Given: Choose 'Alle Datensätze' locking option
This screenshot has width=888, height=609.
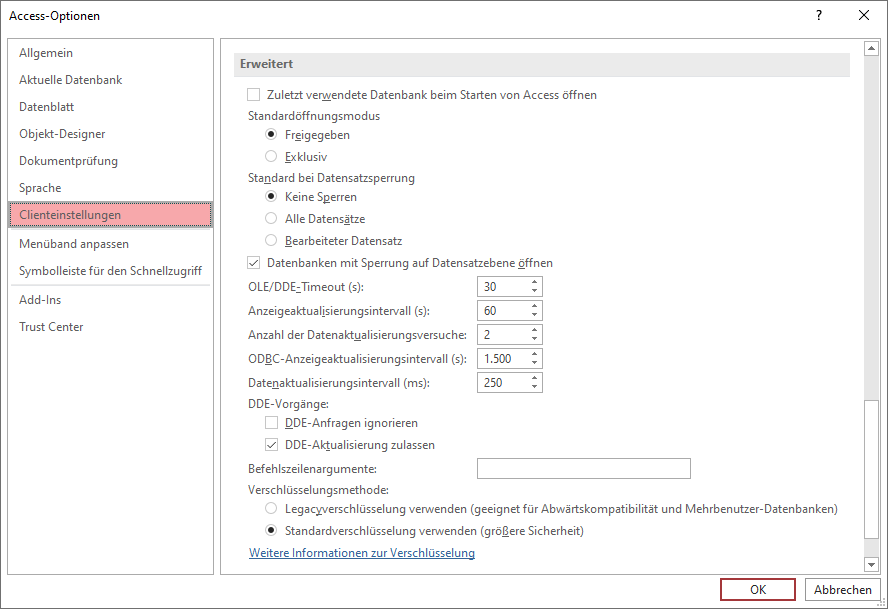Looking at the screenshot, I should pos(271,218).
